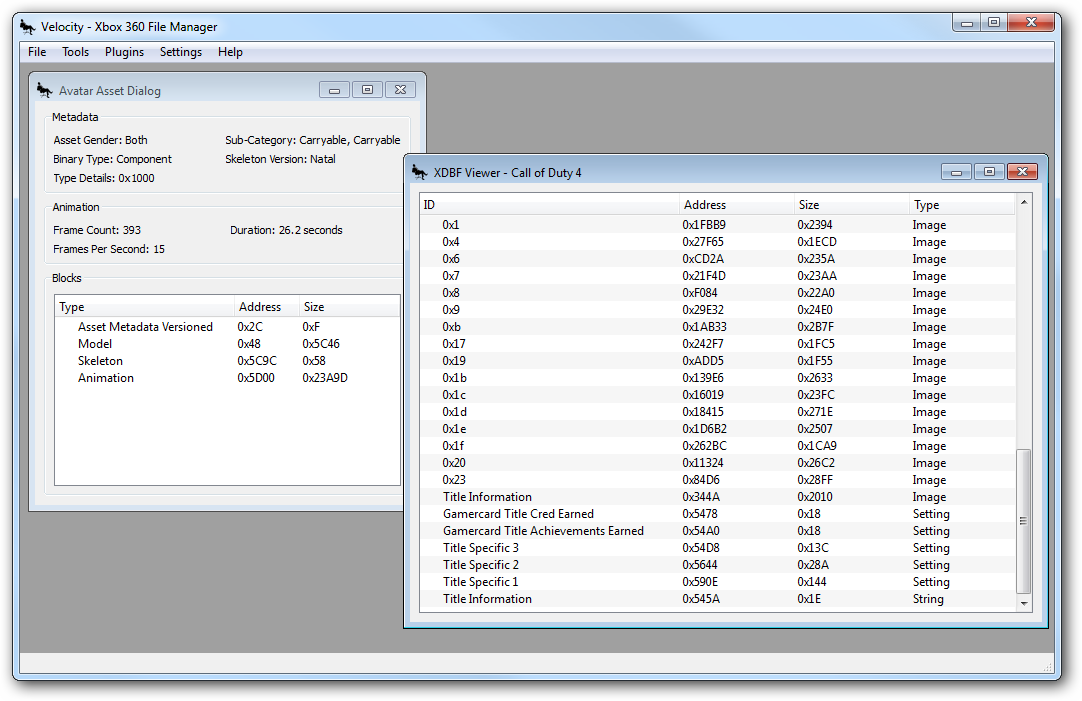Viewport: 1082px width, 701px height.
Task: Open the Settings menu
Action: click(181, 52)
